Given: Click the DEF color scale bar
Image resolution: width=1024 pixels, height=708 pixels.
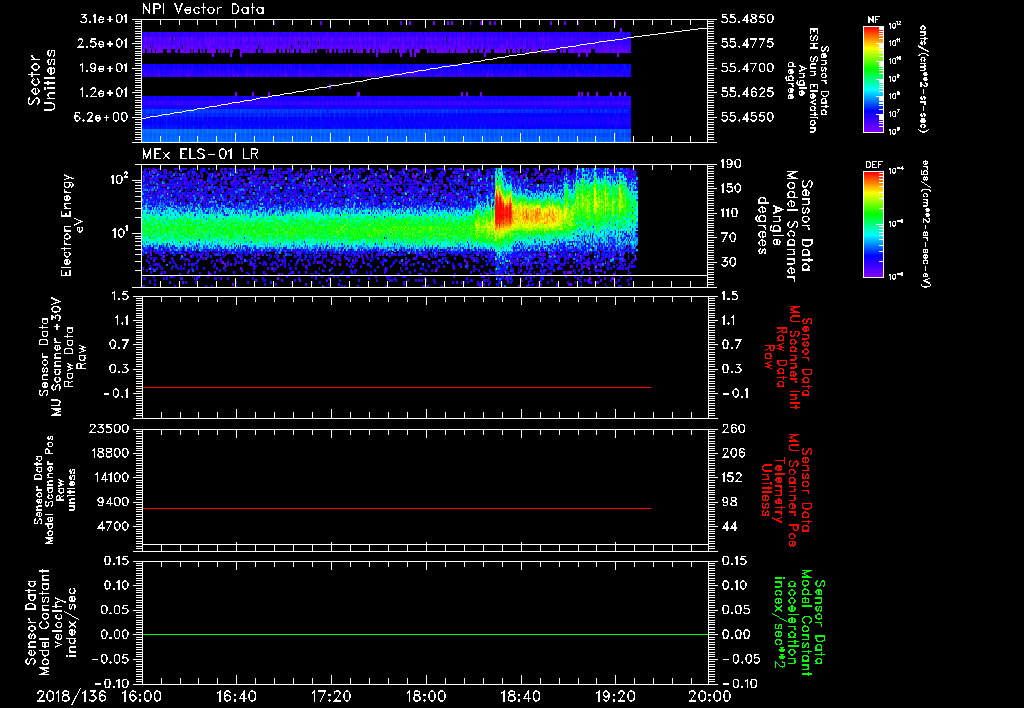Looking at the screenshot, I should [873, 223].
